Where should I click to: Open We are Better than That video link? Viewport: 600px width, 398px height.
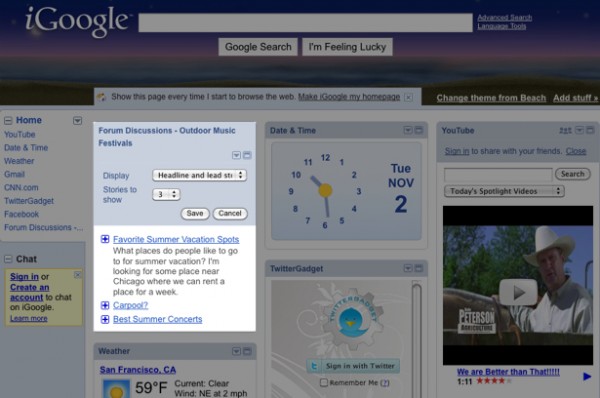pos(508,372)
